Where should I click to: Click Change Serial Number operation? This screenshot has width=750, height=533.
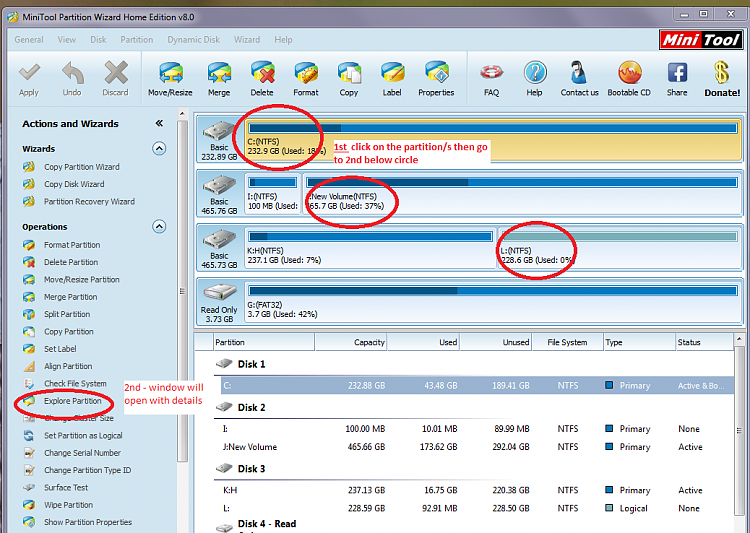pos(82,453)
